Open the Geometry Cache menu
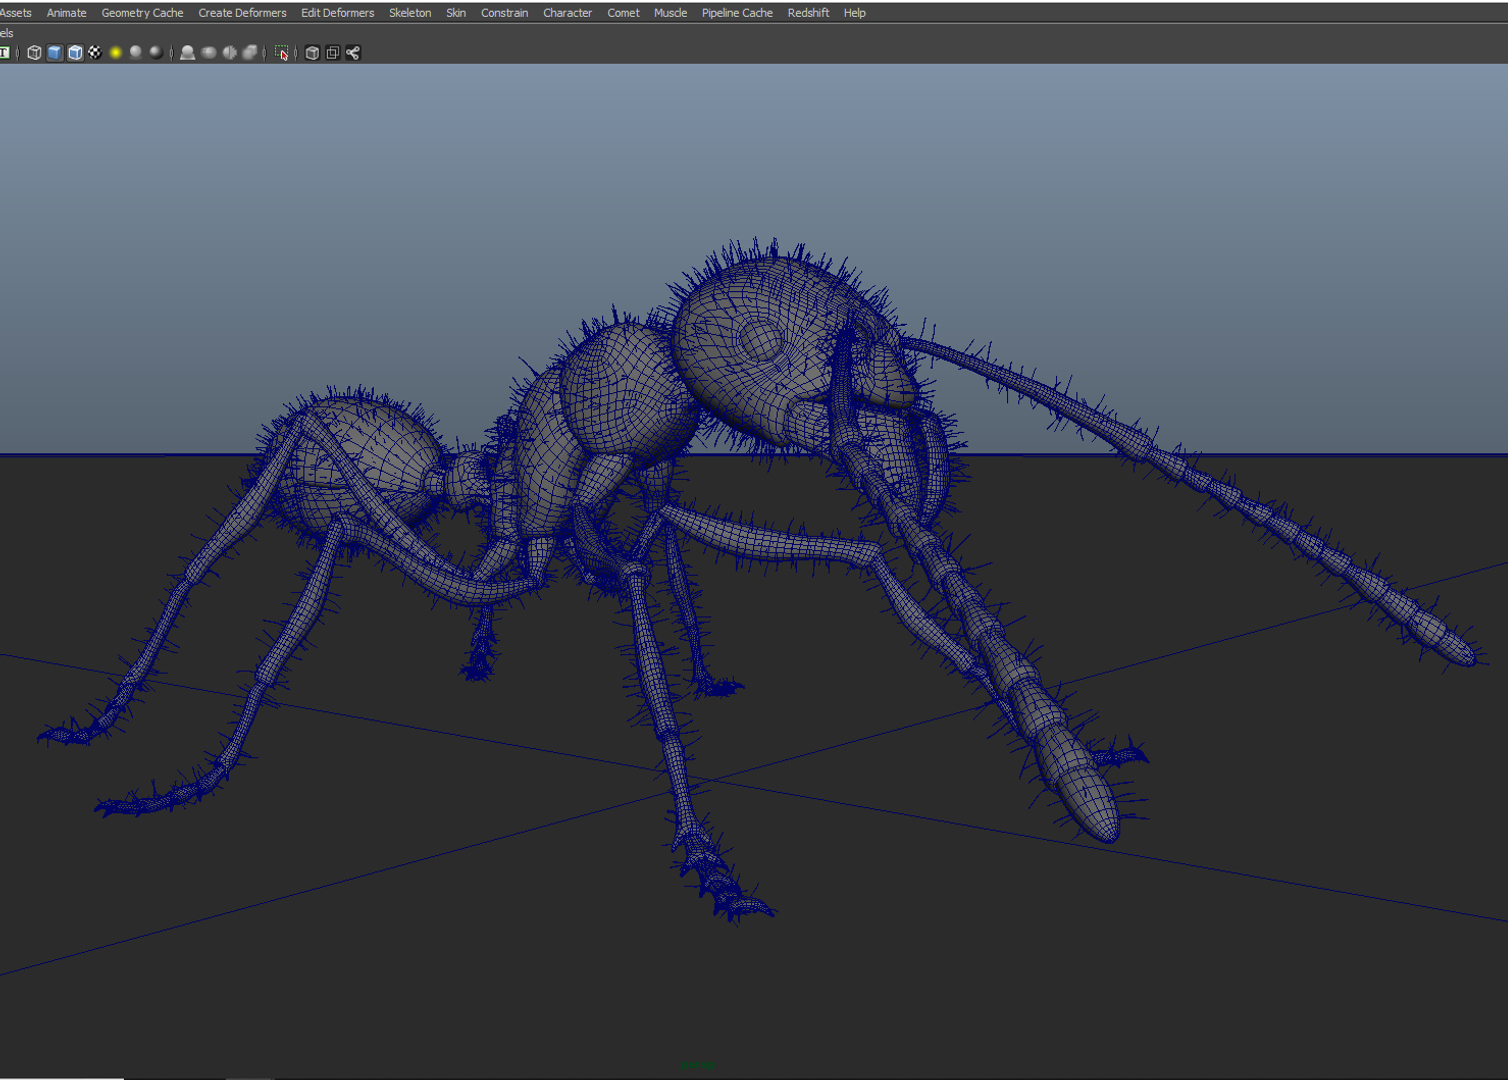This screenshot has height=1080, width=1508. tap(142, 13)
